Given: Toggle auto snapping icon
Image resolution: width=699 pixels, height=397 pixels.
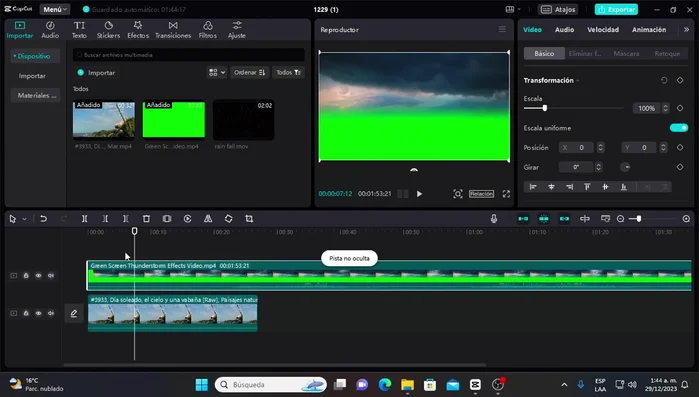Looking at the screenshot, I should (544, 219).
